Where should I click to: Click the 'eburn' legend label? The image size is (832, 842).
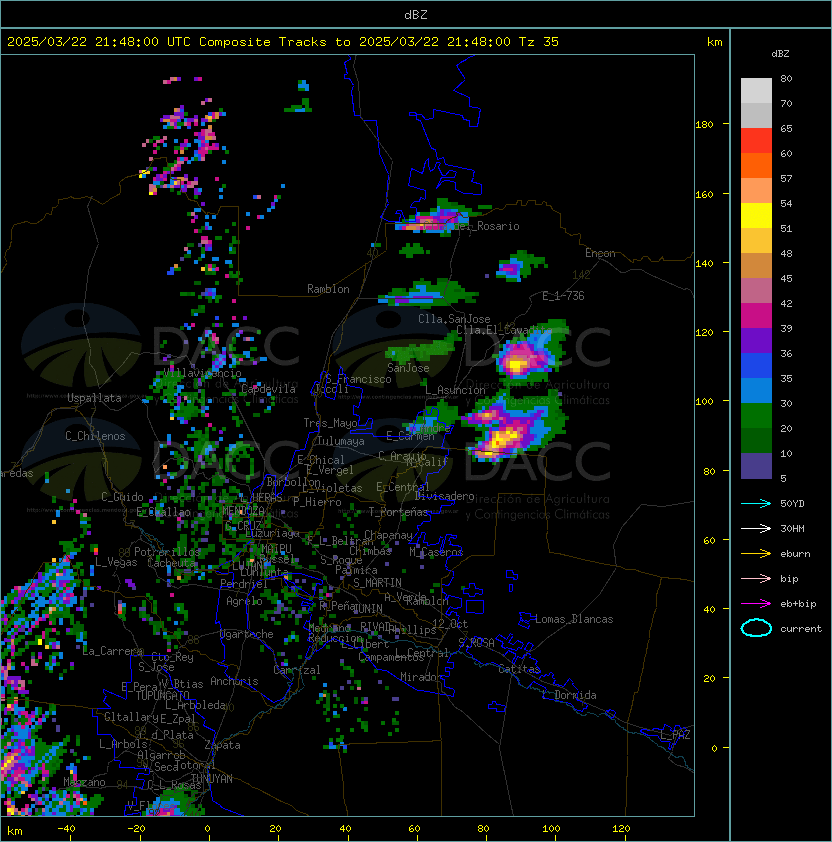795,554
